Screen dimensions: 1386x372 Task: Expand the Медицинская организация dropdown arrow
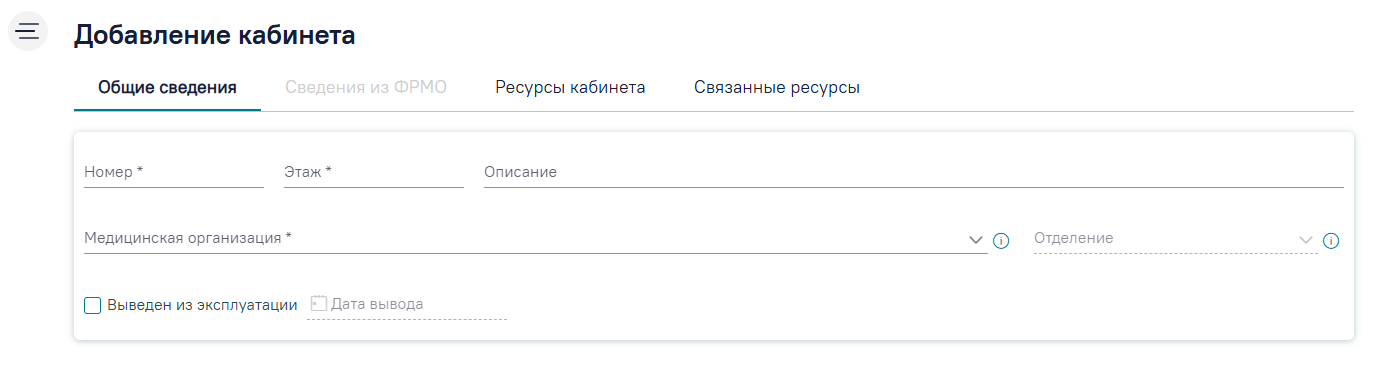(x=976, y=240)
